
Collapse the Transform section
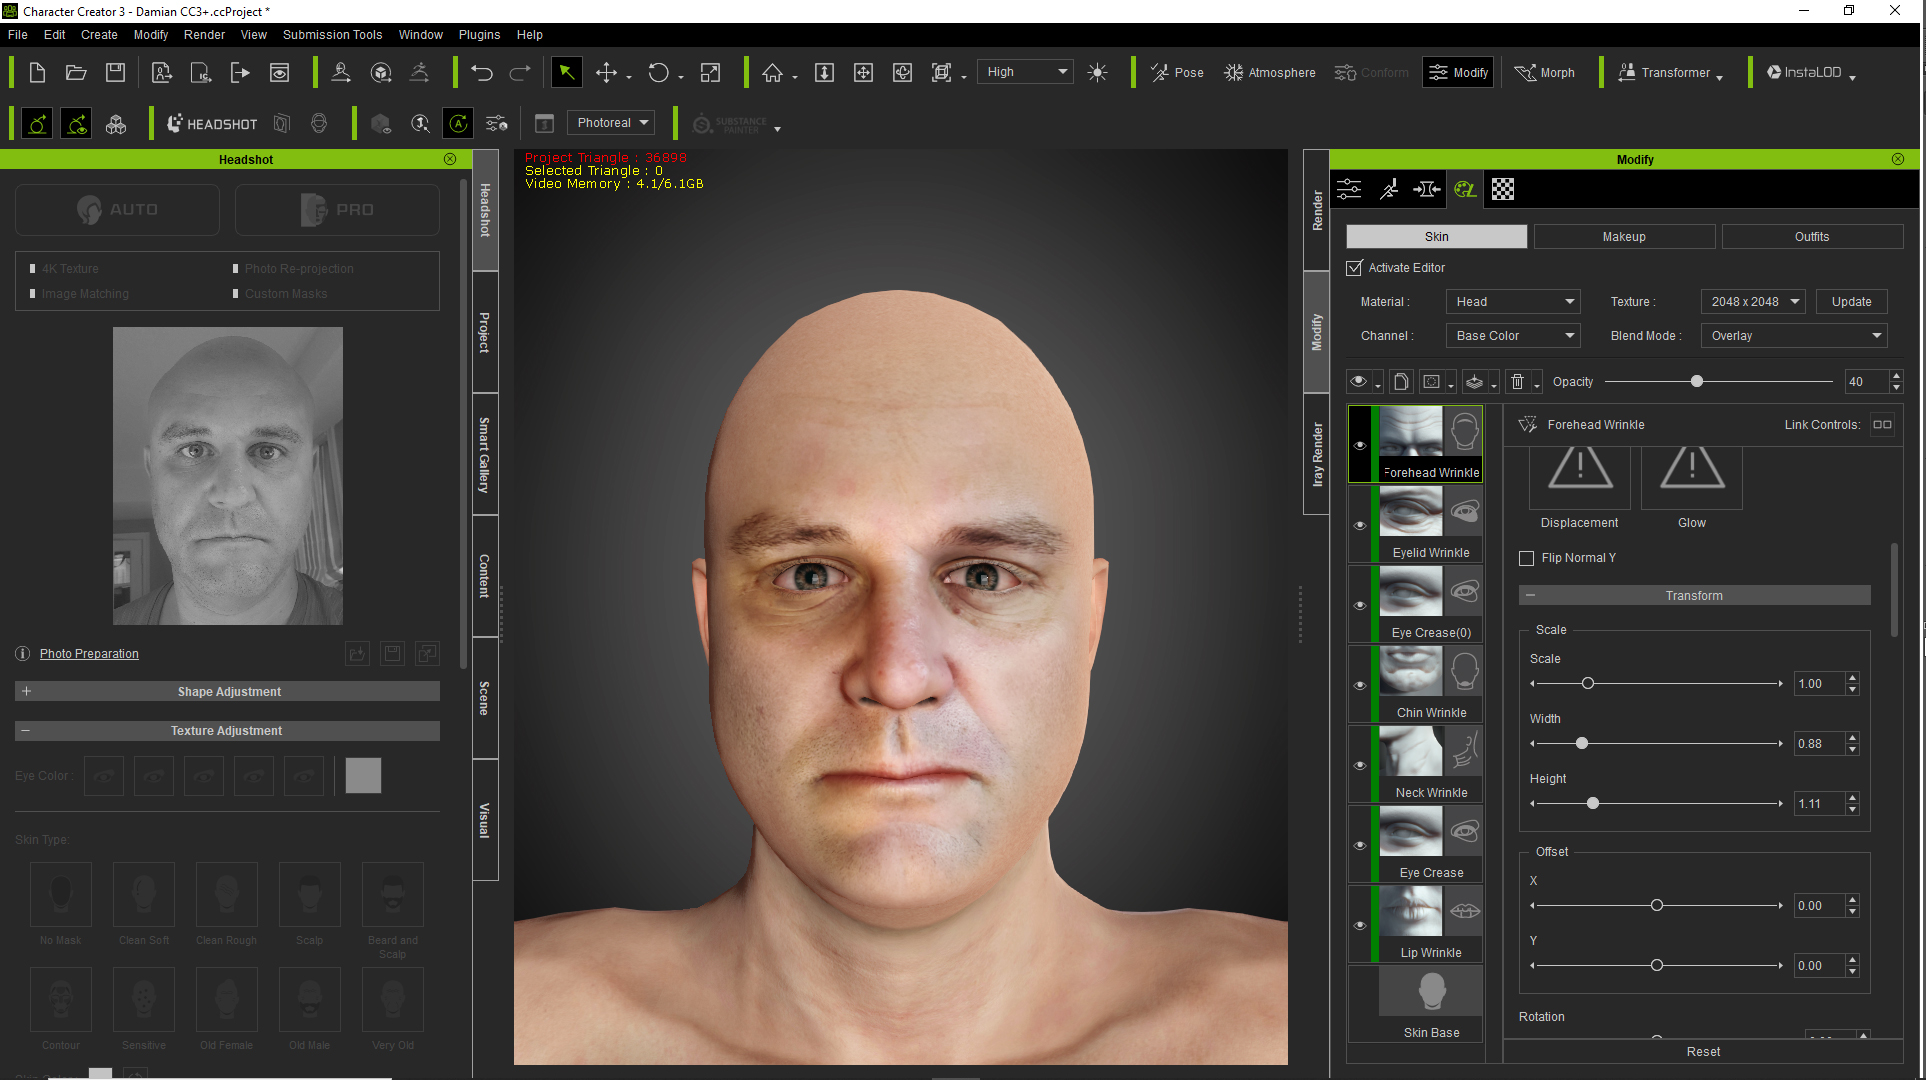click(1694, 595)
